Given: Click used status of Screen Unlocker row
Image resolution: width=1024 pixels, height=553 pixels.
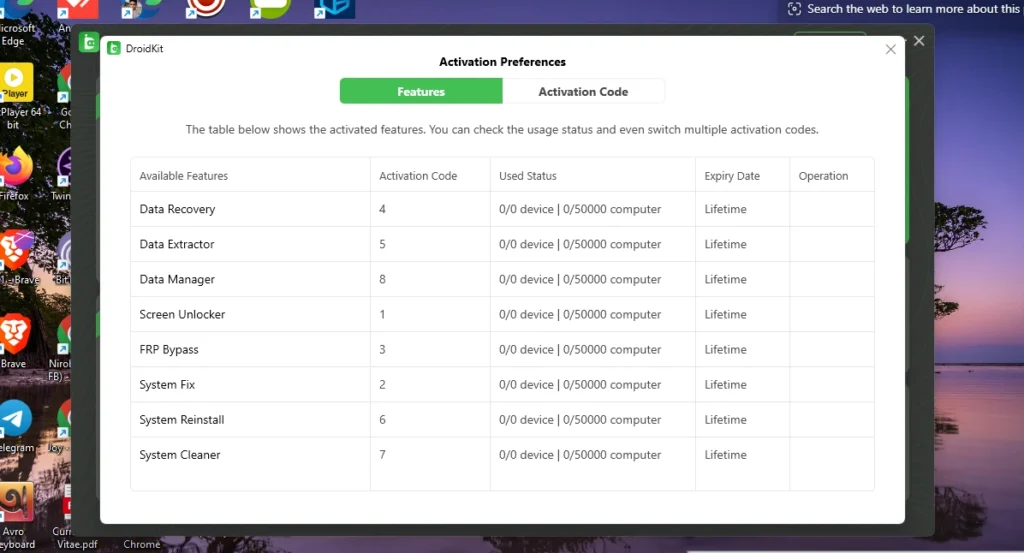Looking at the screenshot, I should [580, 315].
